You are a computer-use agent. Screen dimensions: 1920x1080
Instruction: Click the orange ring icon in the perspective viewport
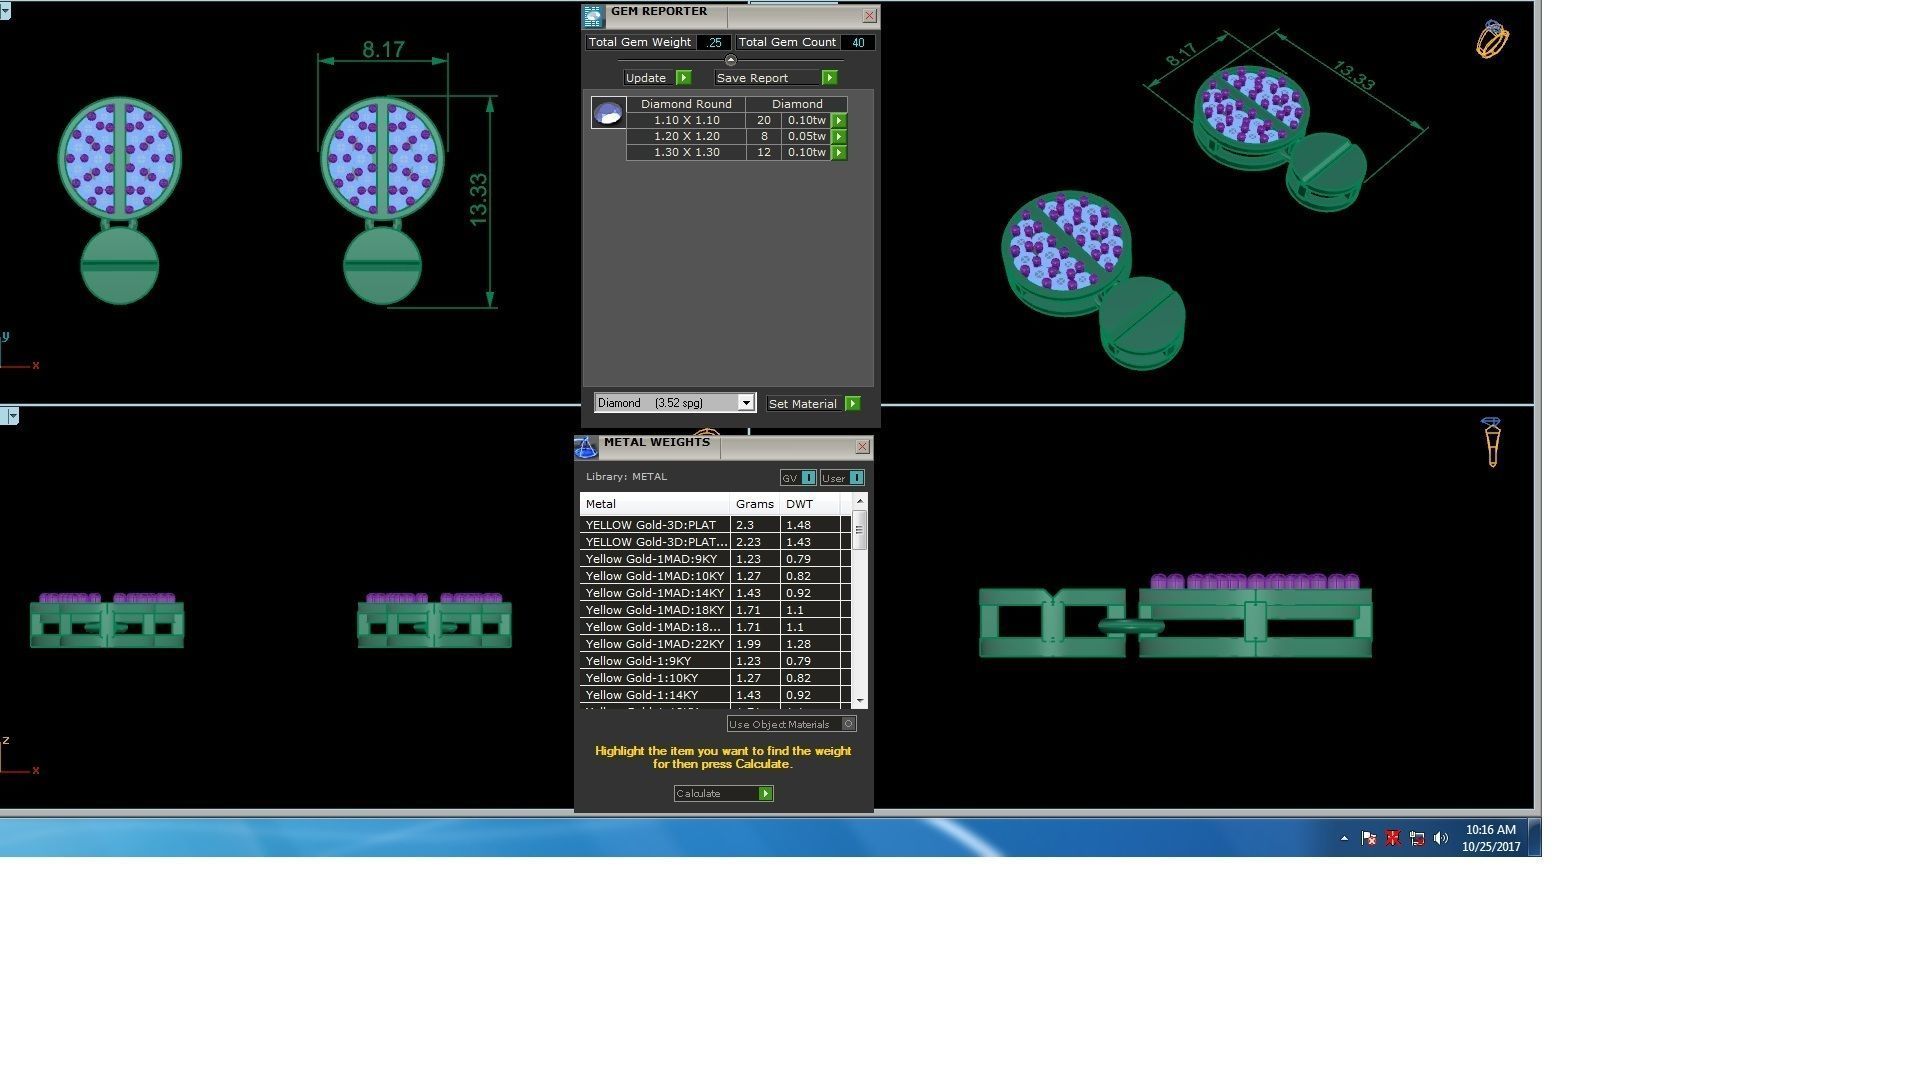(x=1491, y=40)
